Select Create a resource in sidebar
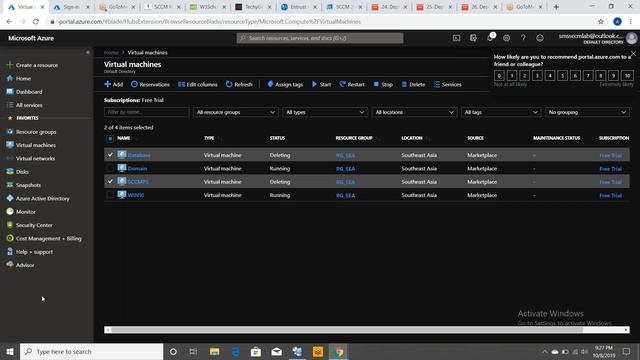 point(37,65)
